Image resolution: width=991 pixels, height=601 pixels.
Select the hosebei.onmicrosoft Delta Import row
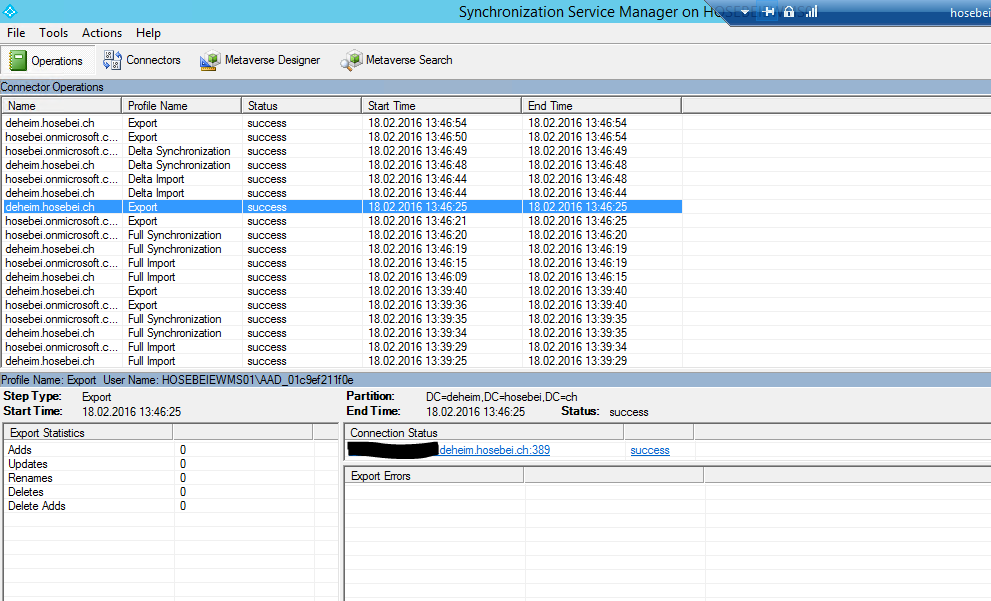(342, 179)
